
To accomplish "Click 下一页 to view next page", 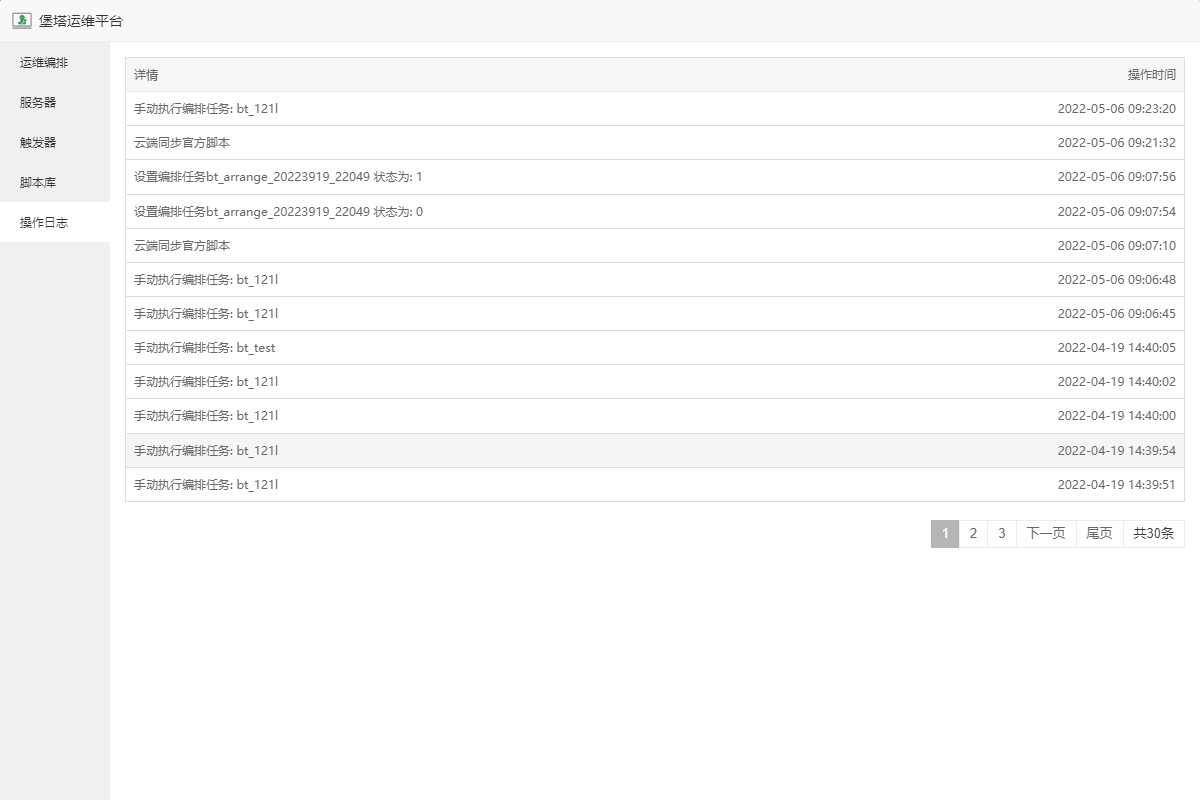I will click(x=1046, y=534).
